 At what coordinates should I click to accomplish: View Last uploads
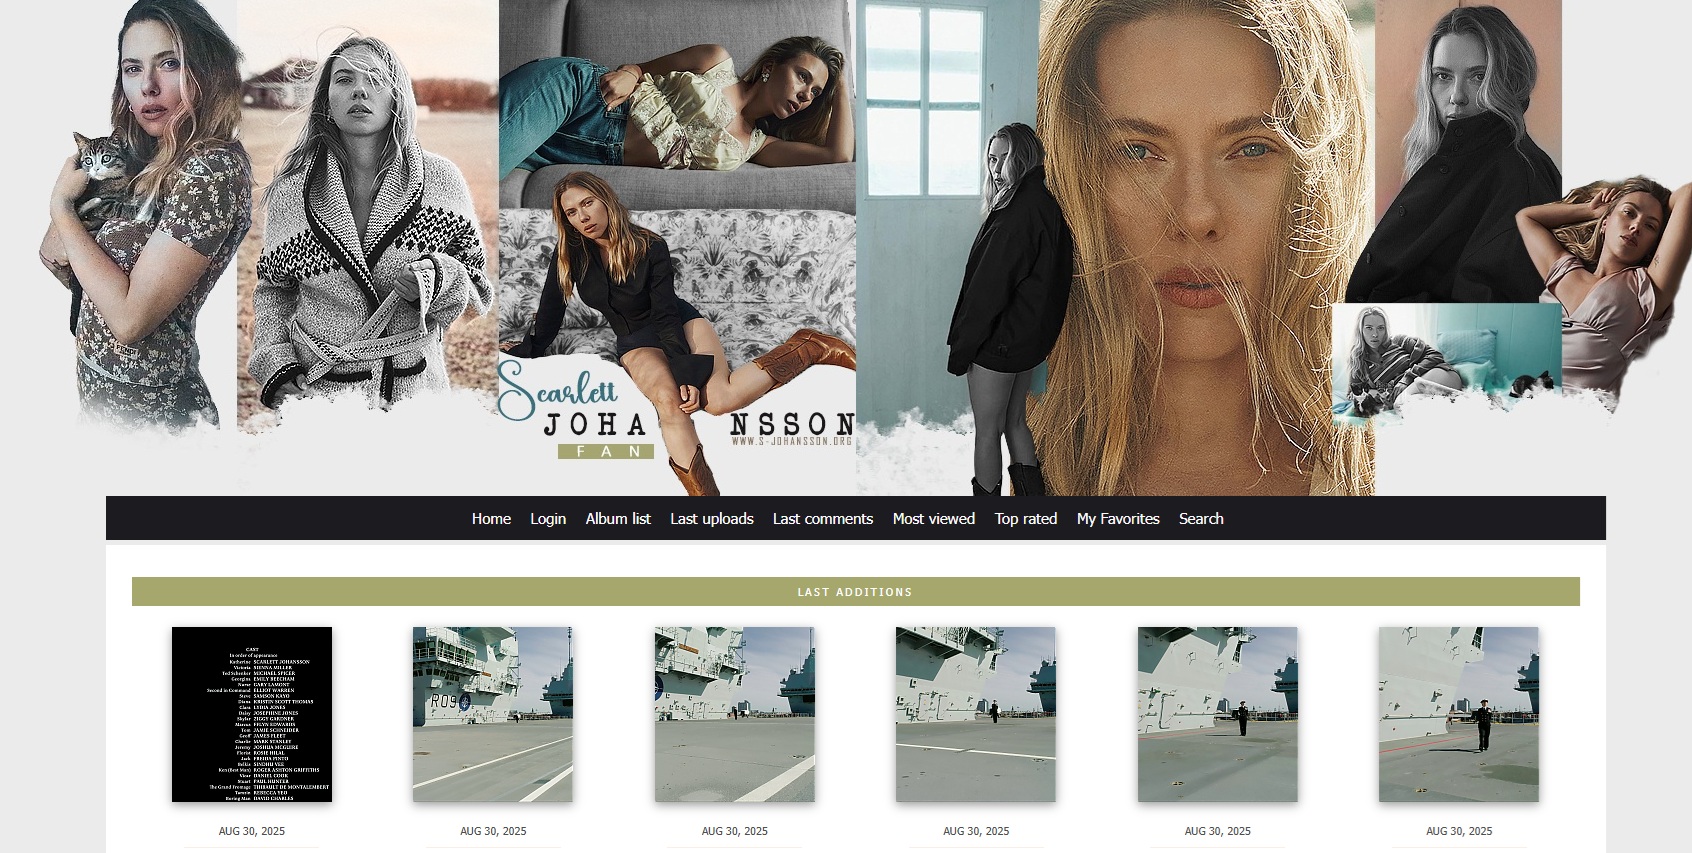(711, 519)
